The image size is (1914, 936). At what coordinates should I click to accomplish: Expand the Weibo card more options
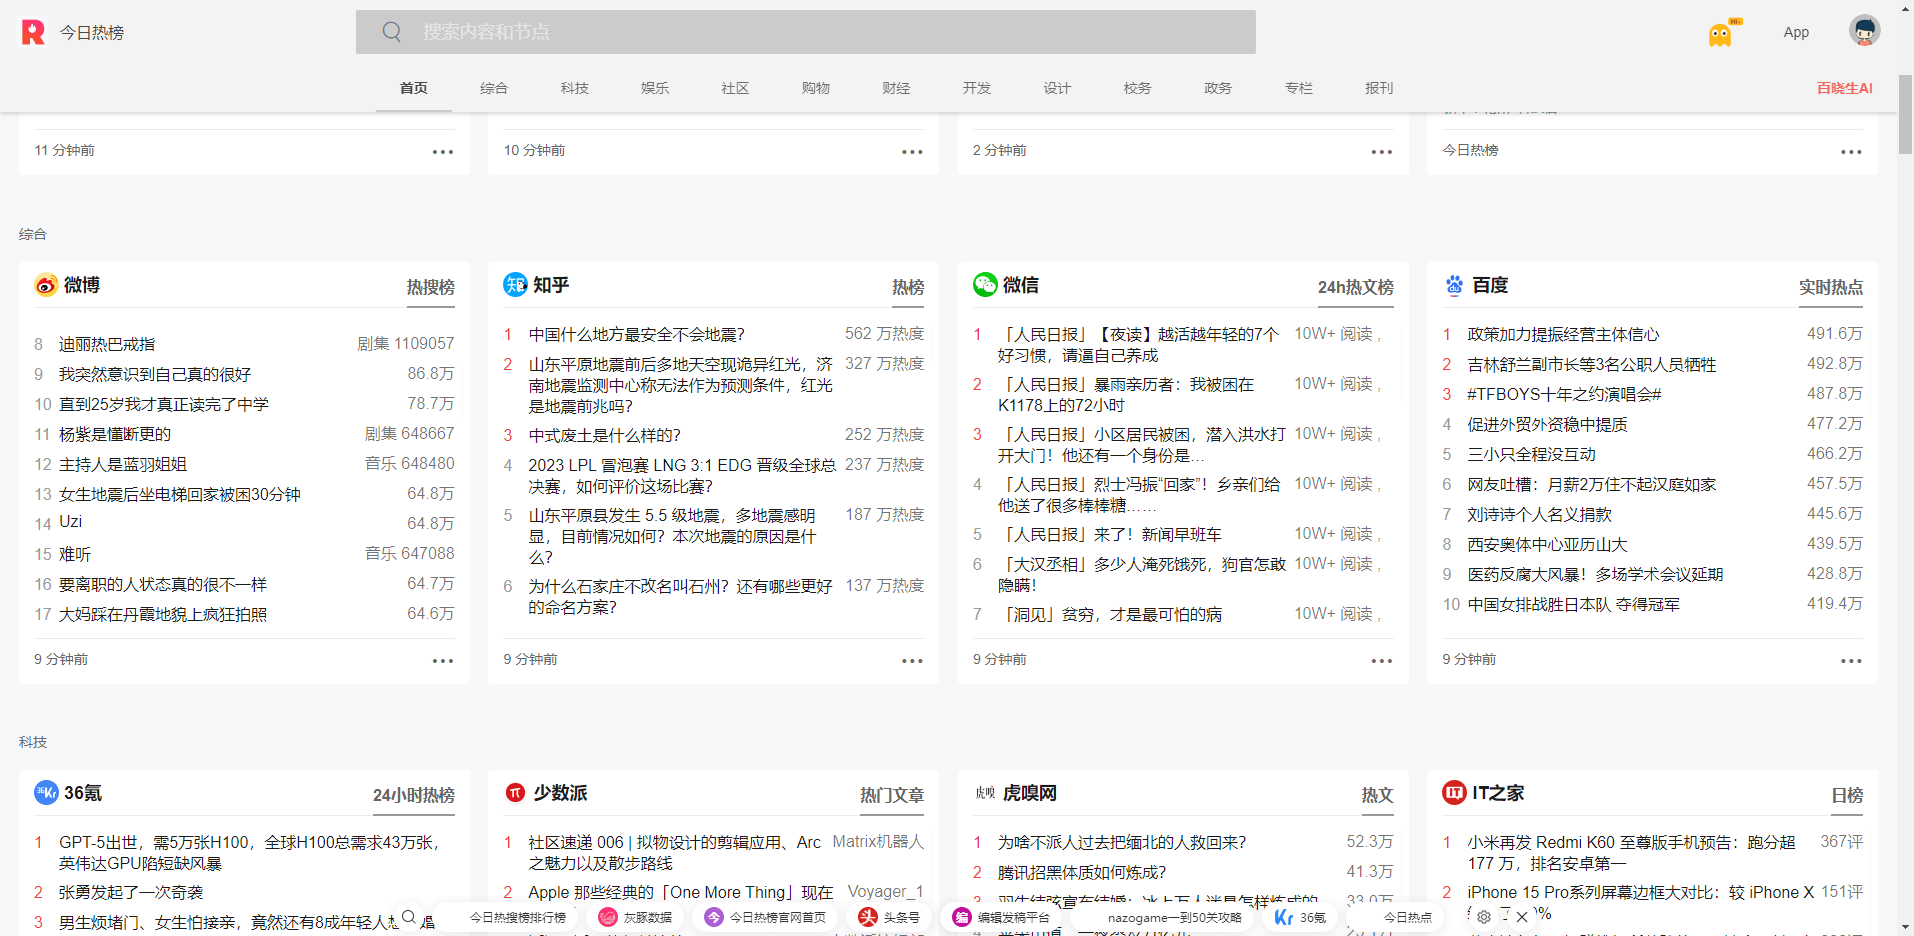(x=442, y=661)
